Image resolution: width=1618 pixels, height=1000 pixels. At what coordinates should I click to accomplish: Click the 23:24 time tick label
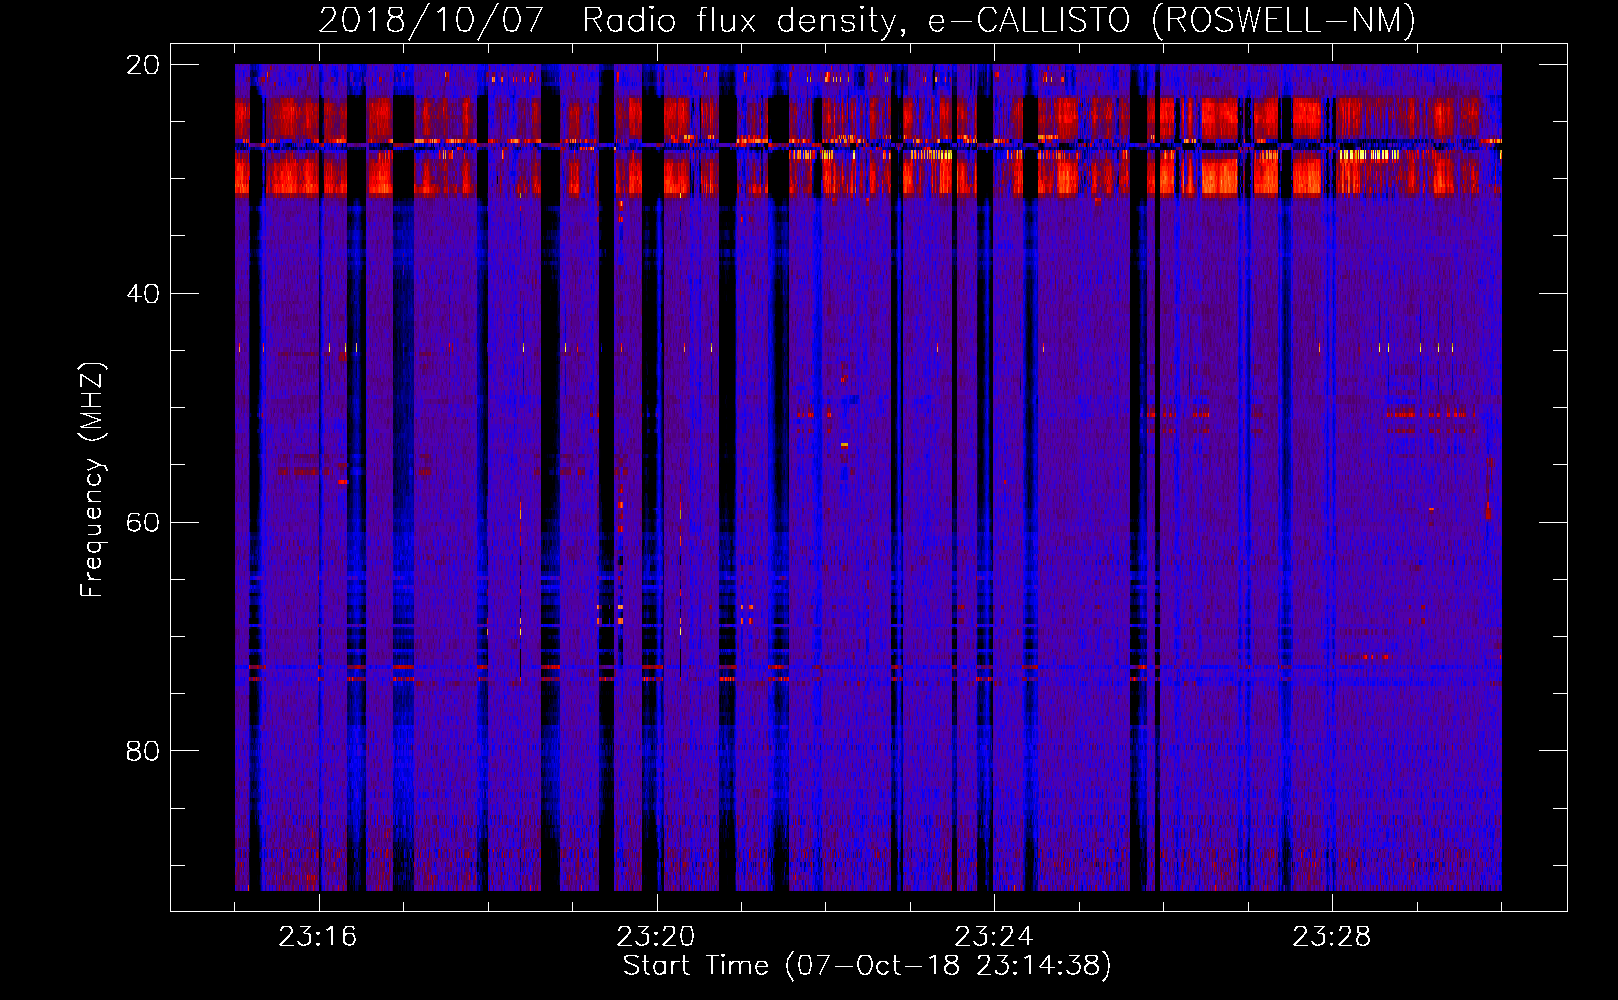click(994, 937)
